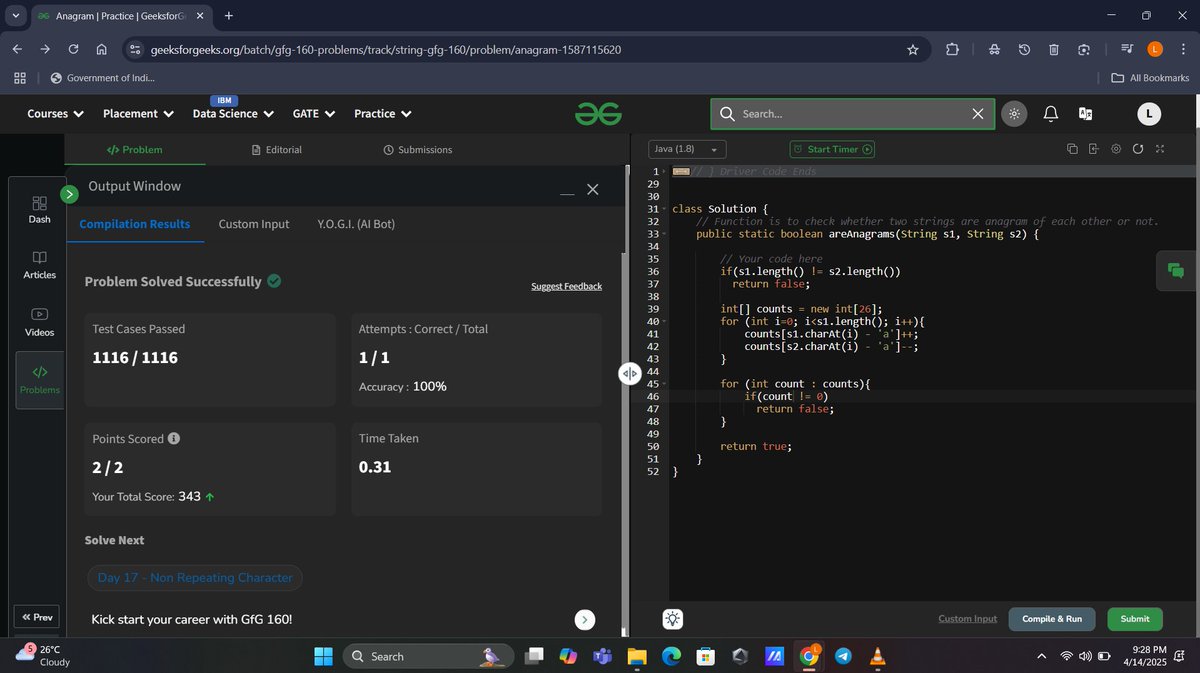Expand the Courses menu
Image resolution: width=1200 pixels, height=673 pixels.
[x=55, y=114]
